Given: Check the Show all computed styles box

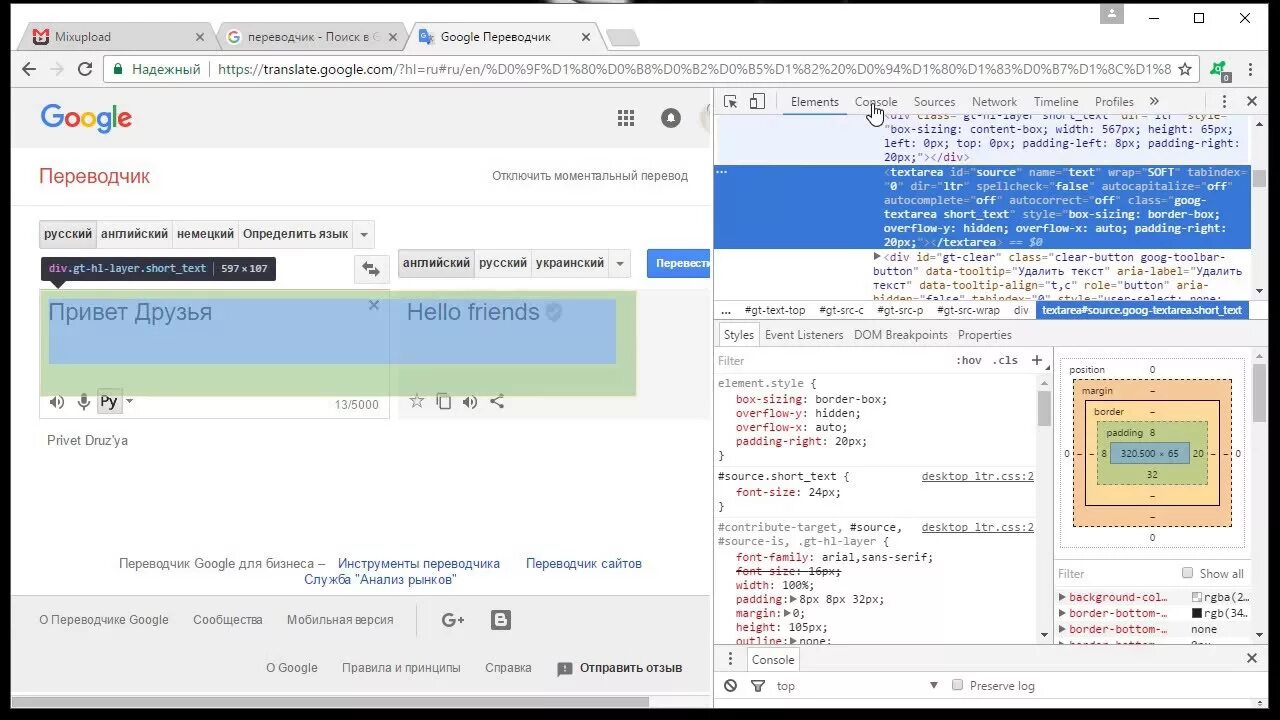Looking at the screenshot, I should pyautogui.click(x=1188, y=573).
